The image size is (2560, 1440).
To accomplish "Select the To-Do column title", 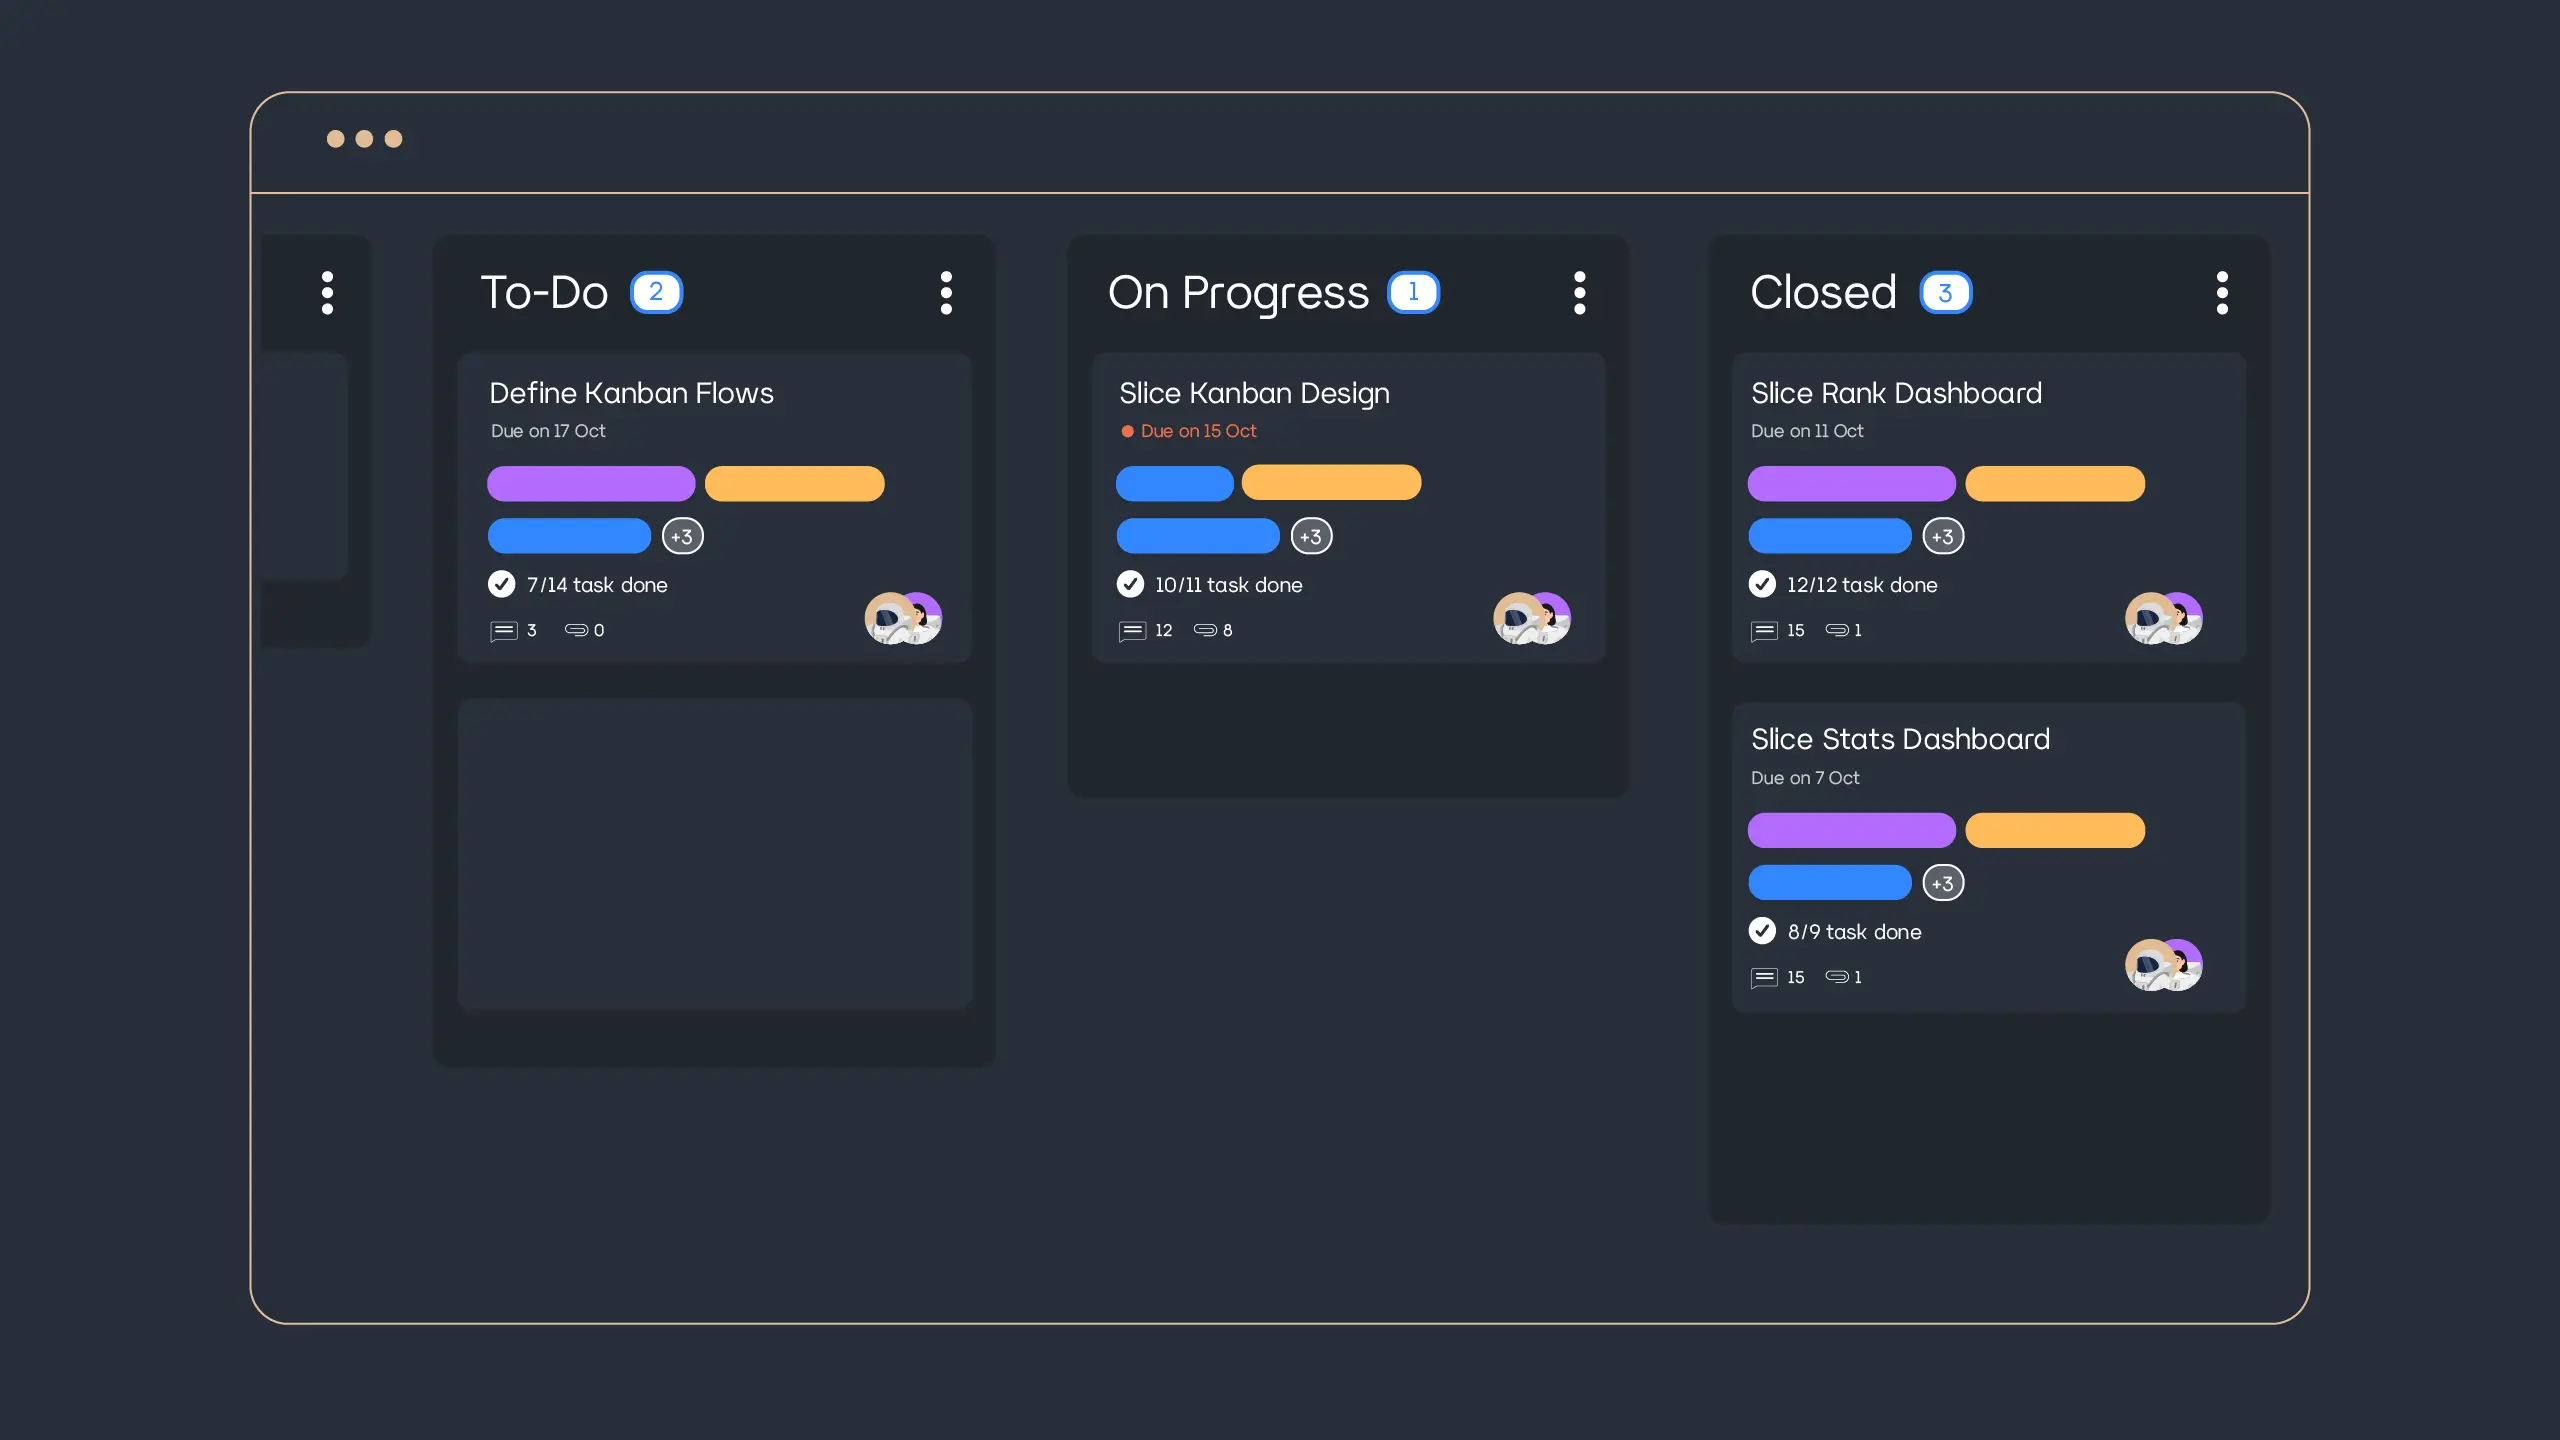I will click(x=544, y=293).
